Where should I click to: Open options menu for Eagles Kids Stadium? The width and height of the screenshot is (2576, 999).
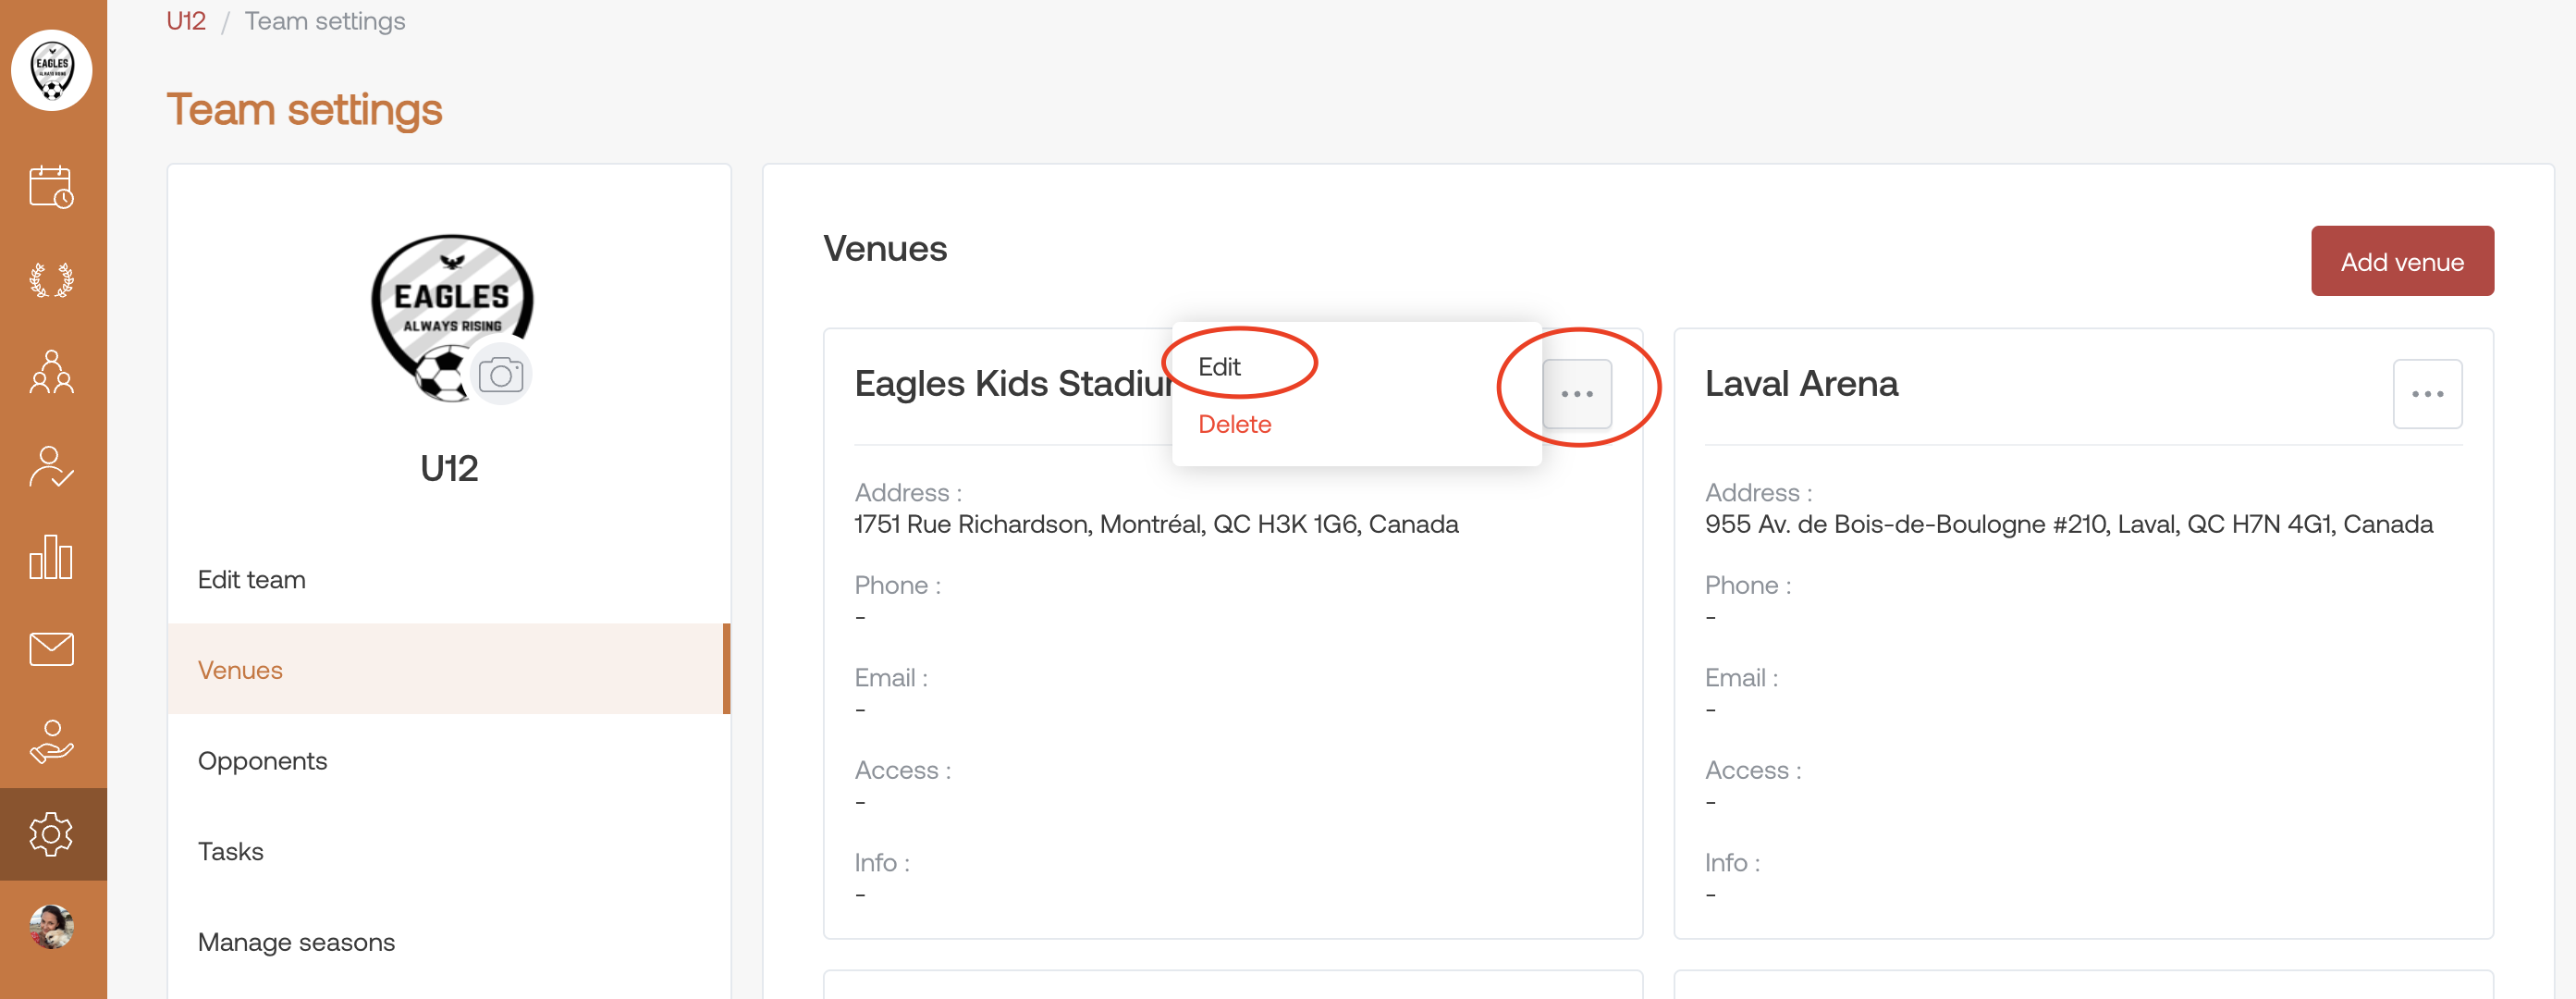(x=1577, y=394)
